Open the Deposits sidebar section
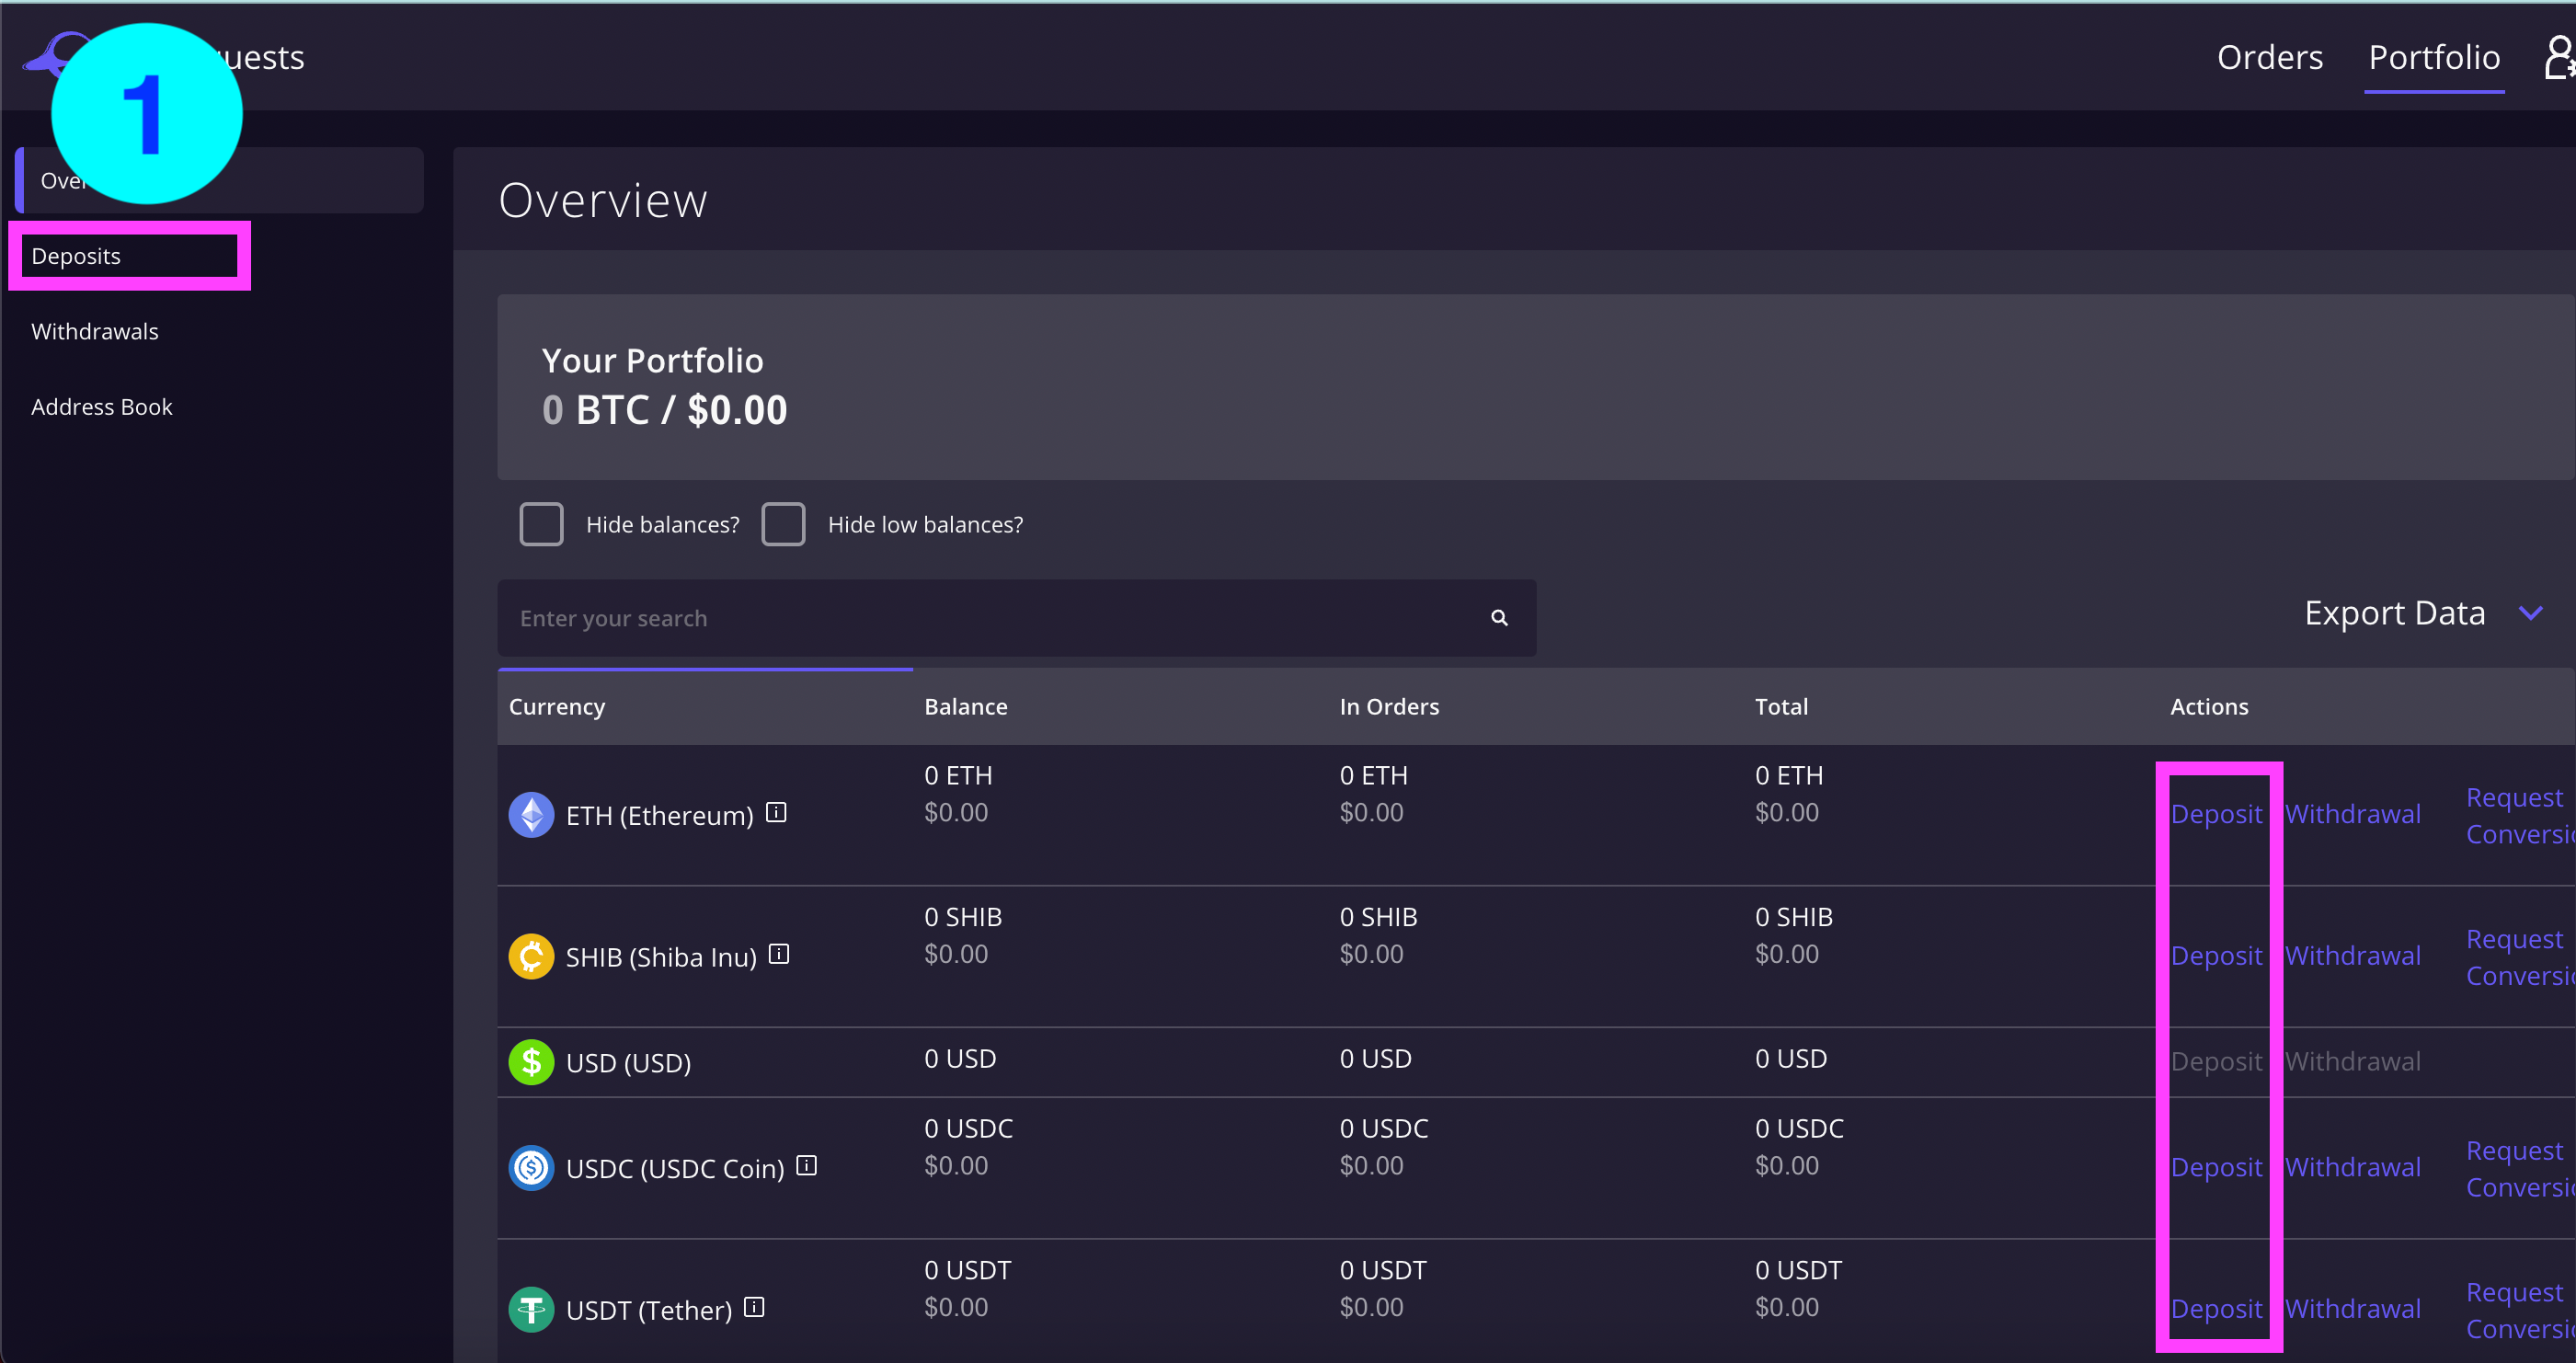Image resolution: width=2576 pixels, height=1363 pixels. click(x=76, y=256)
